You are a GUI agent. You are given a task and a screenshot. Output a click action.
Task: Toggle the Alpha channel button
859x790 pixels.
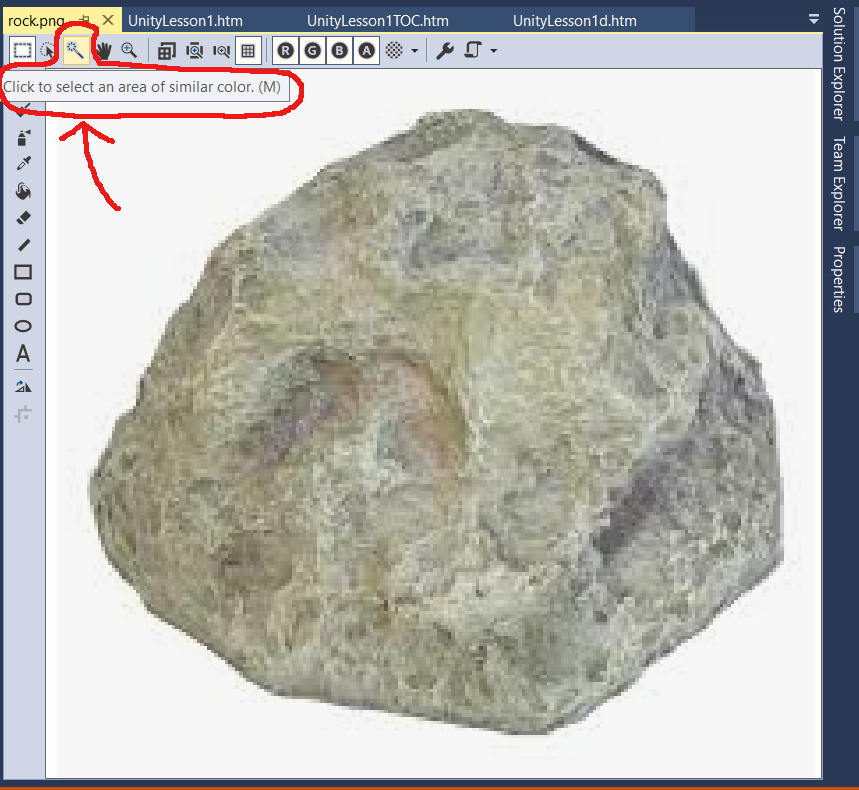[x=366, y=51]
